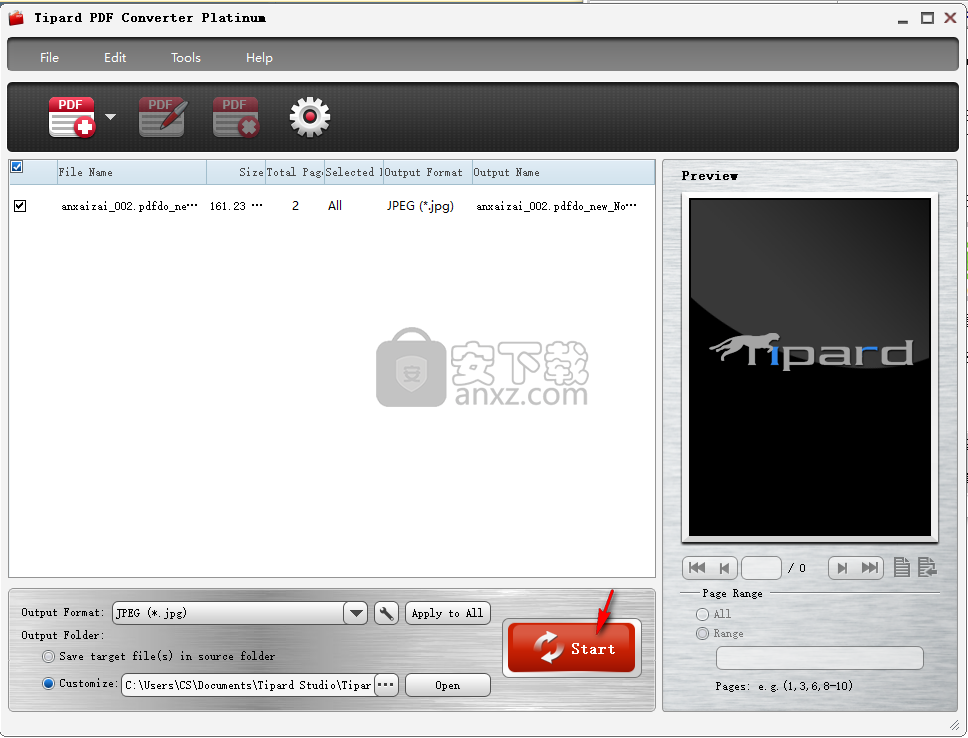Select the All page range radio button
The height and width of the screenshot is (738, 968).
point(702,614)
